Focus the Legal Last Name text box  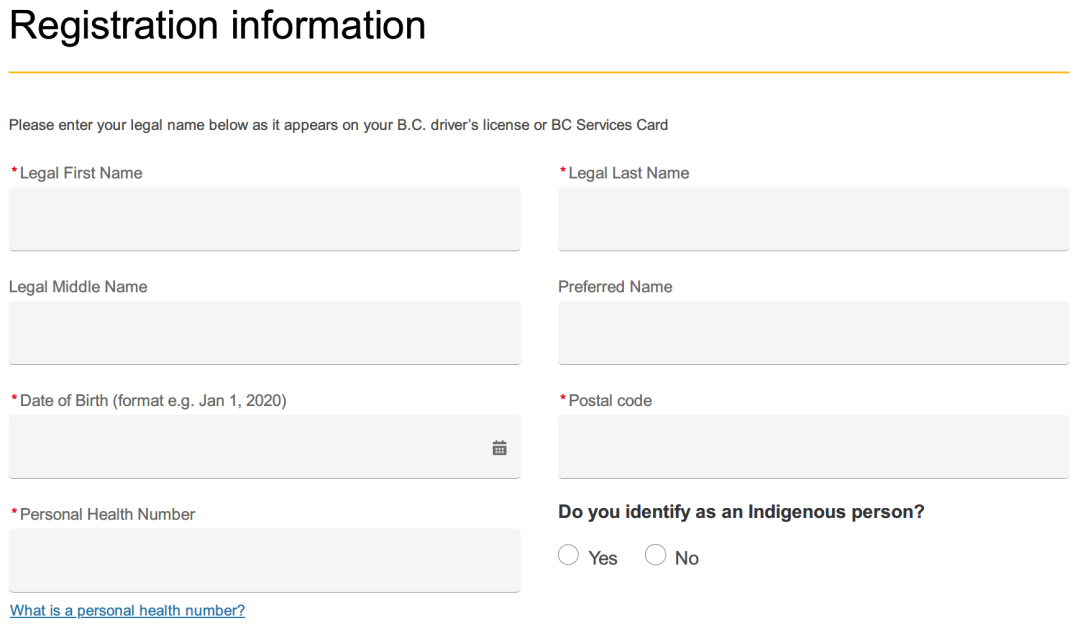(813, 219)
